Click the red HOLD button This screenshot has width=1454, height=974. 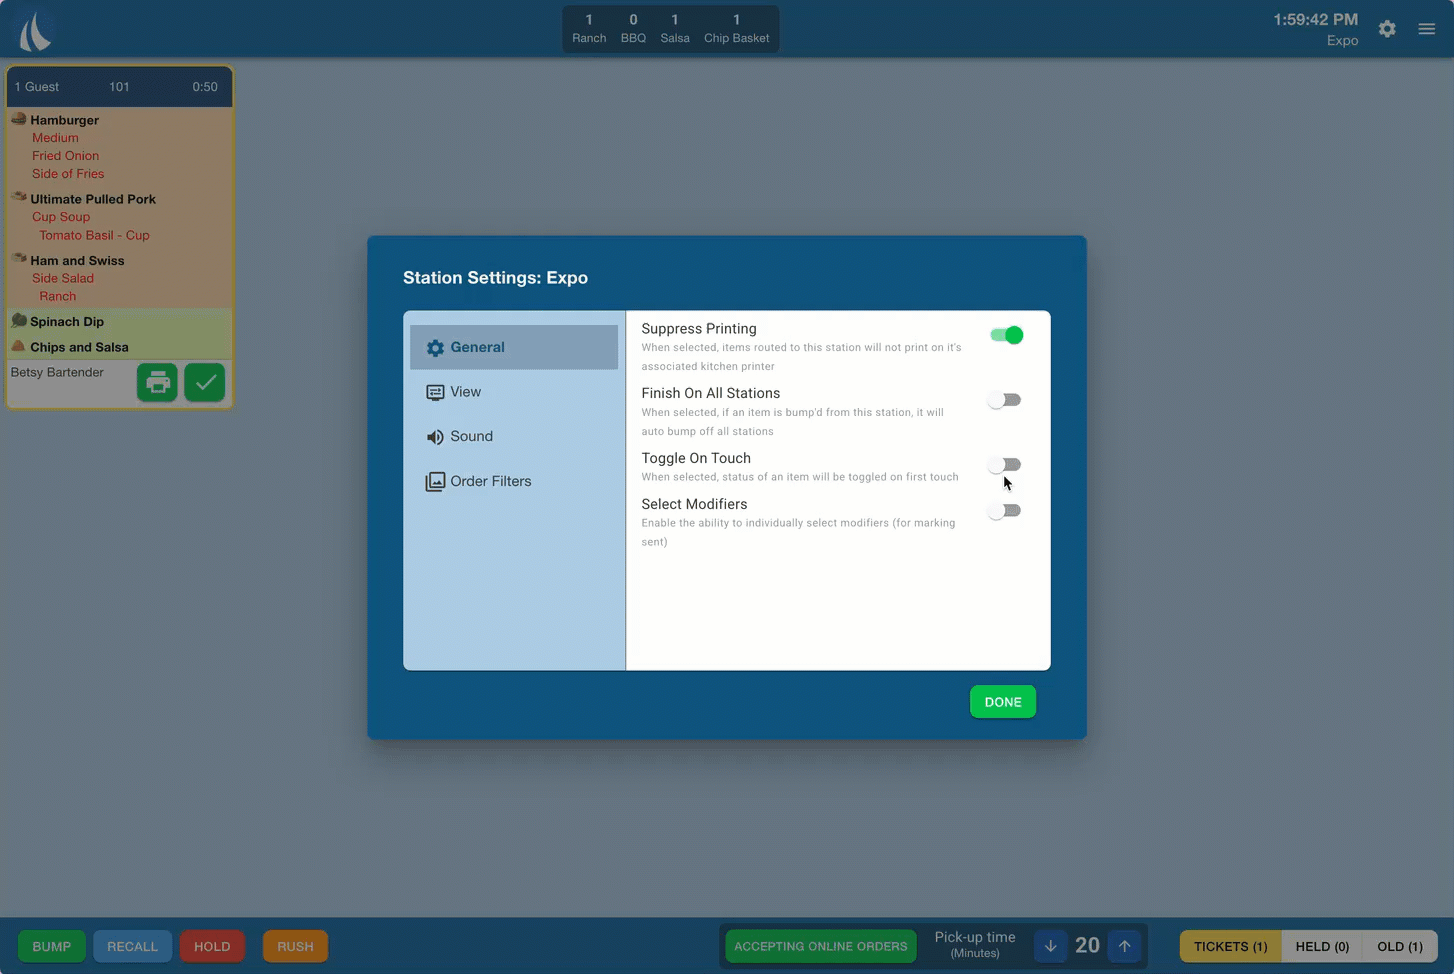pyautogui.click(x=212, y=946)
